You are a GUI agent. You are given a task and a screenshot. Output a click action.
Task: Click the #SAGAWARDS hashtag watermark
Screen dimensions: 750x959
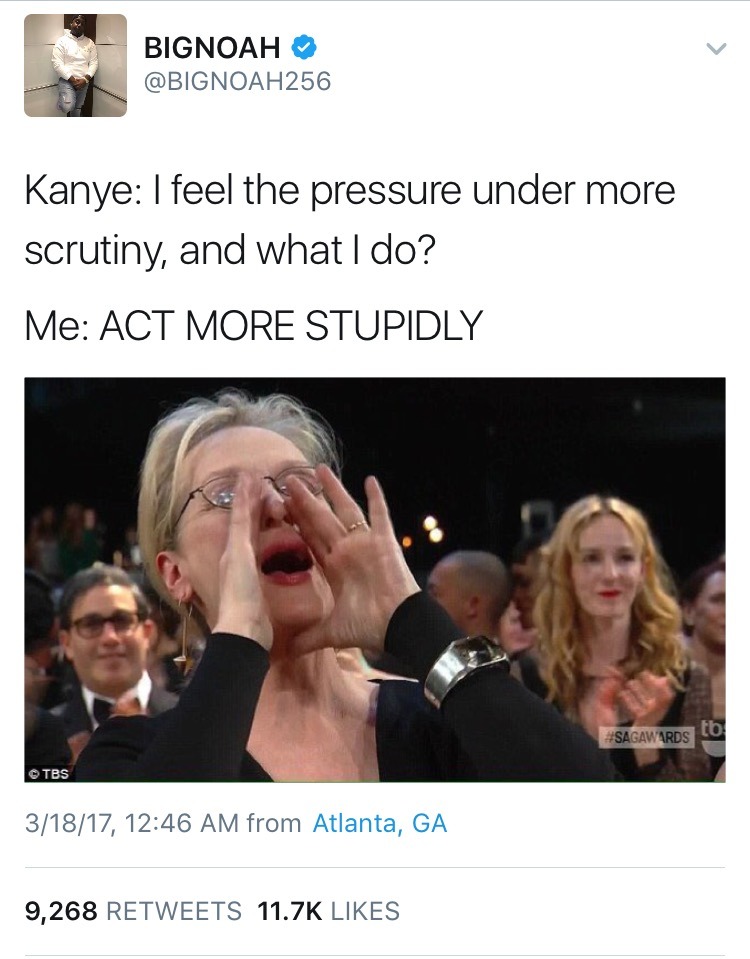click(646, 738)
